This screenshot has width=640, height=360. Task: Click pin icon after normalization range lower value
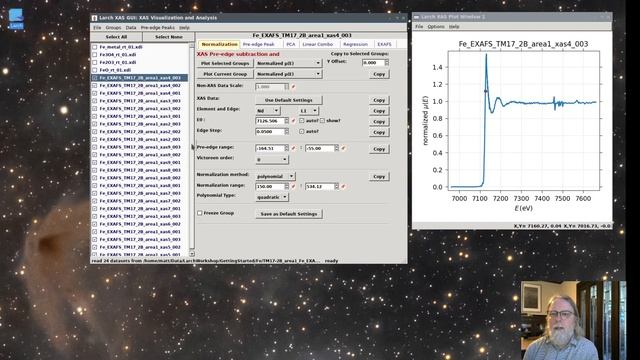coord(293,187)
